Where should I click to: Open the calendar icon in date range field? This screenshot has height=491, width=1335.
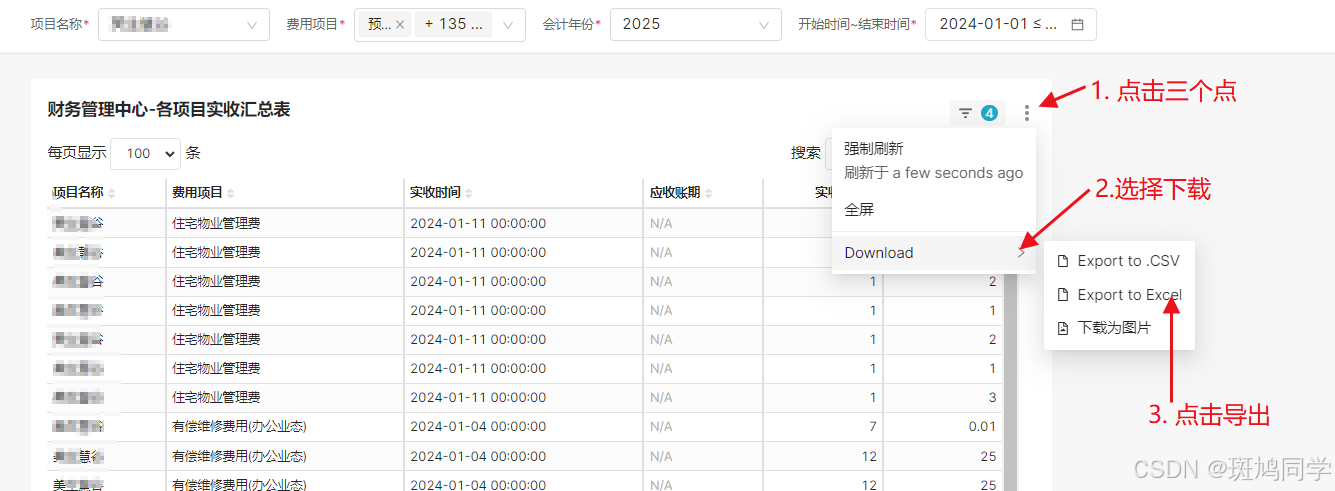click(x=1077, y=25)
